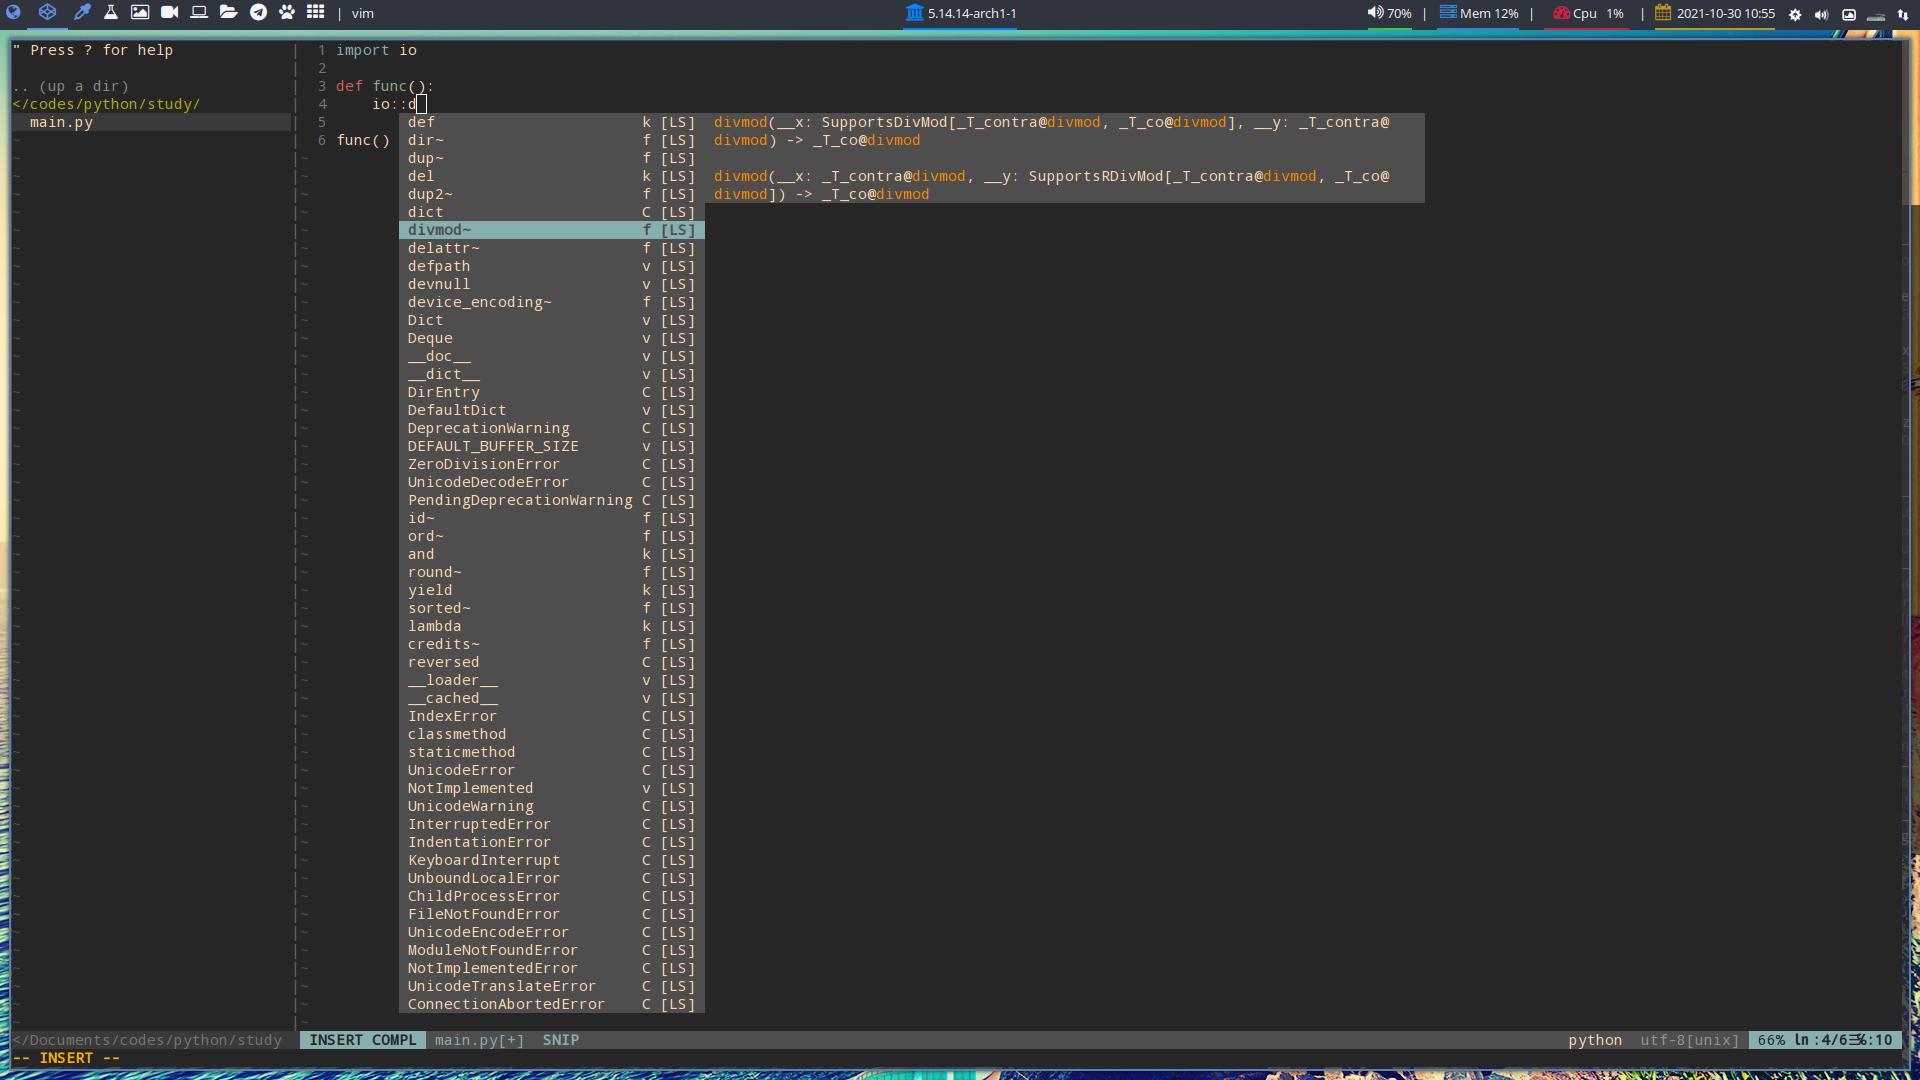This screenshot has width=1920, height=1080.
Task: Select the divmod~ completion entry
Action: tap(440, 230)
